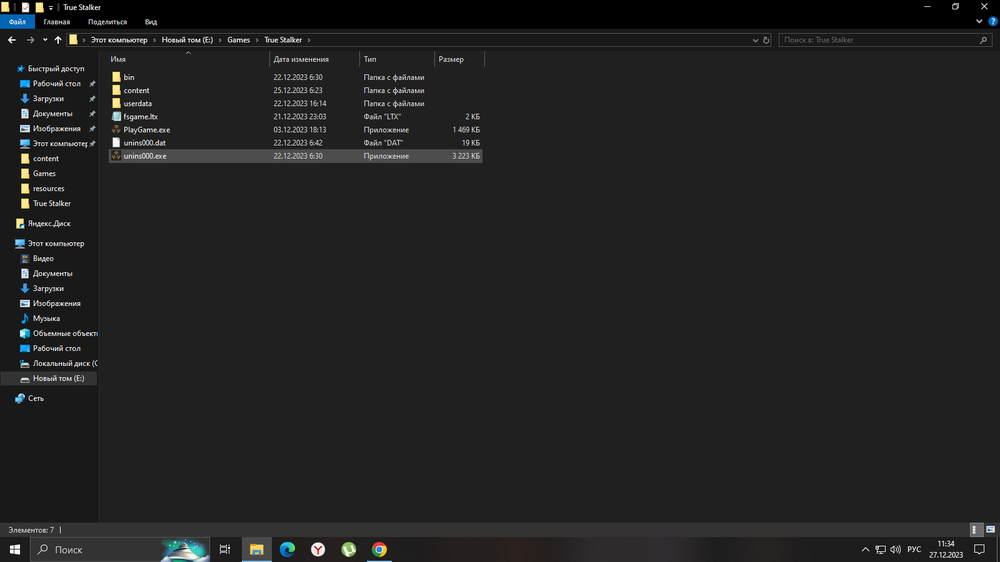Switch to the Главная ribbon tab

57,22
